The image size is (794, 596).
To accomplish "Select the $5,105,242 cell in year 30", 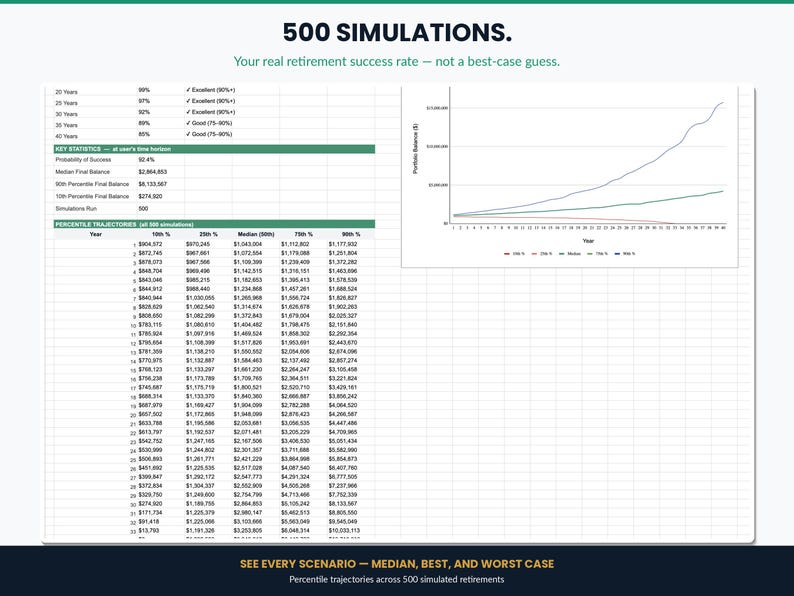I will (x=295, y=503).
